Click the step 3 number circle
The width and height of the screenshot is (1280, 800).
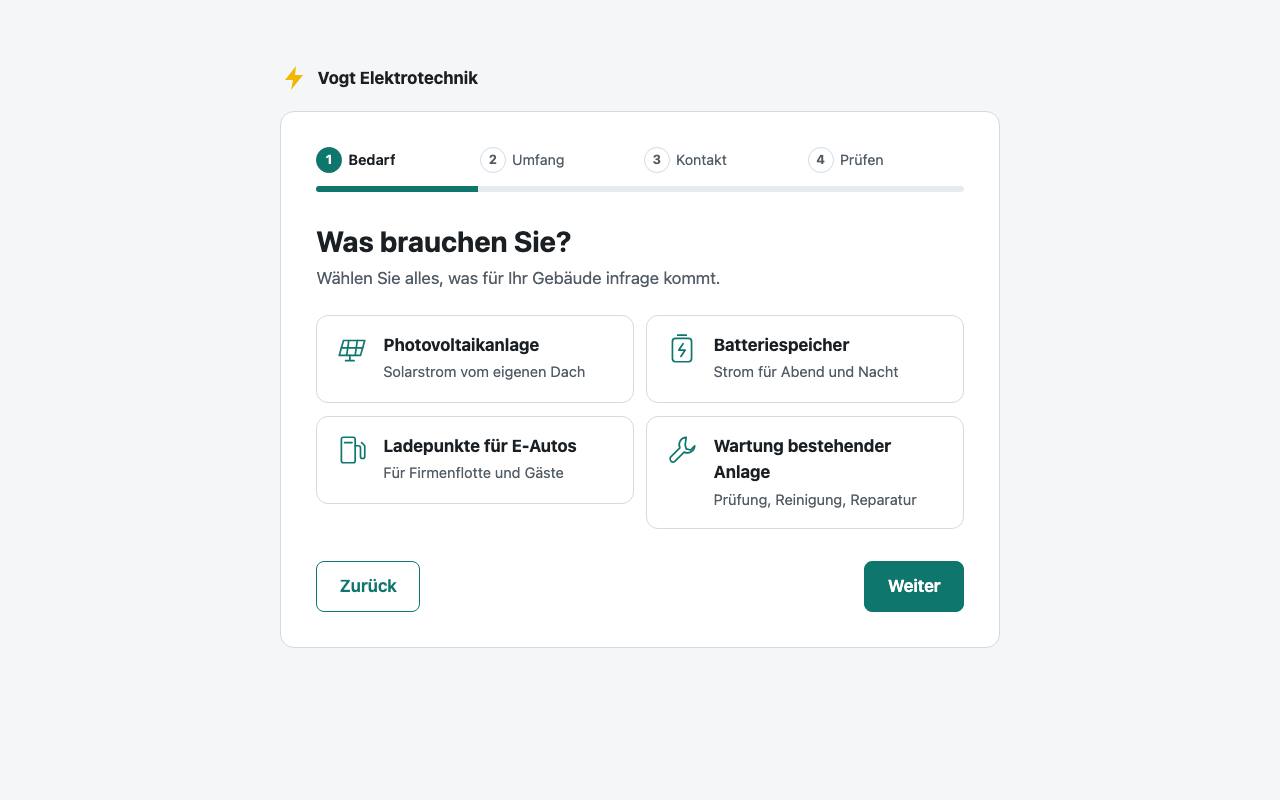(657, 160)
